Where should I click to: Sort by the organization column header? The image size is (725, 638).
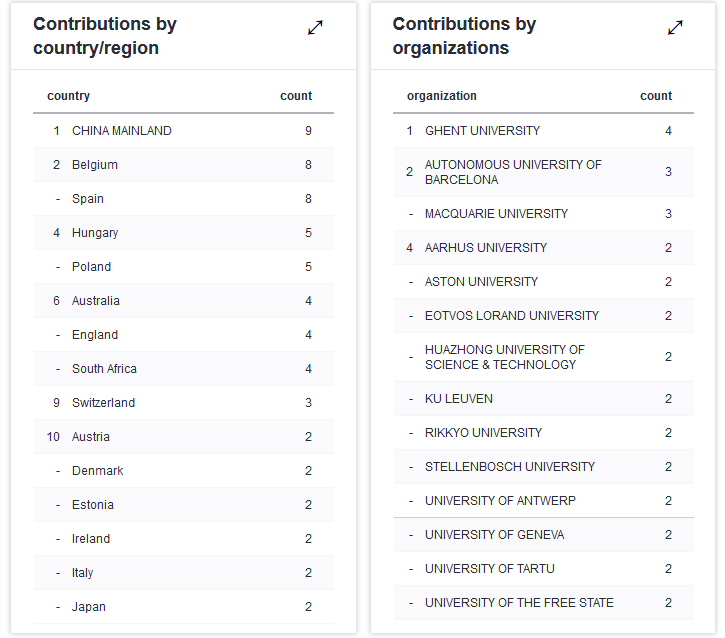442,96
